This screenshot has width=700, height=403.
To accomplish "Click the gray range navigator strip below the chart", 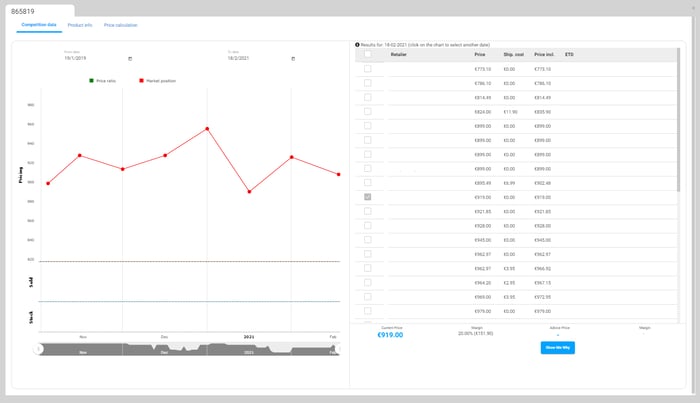I will [189, 349].
